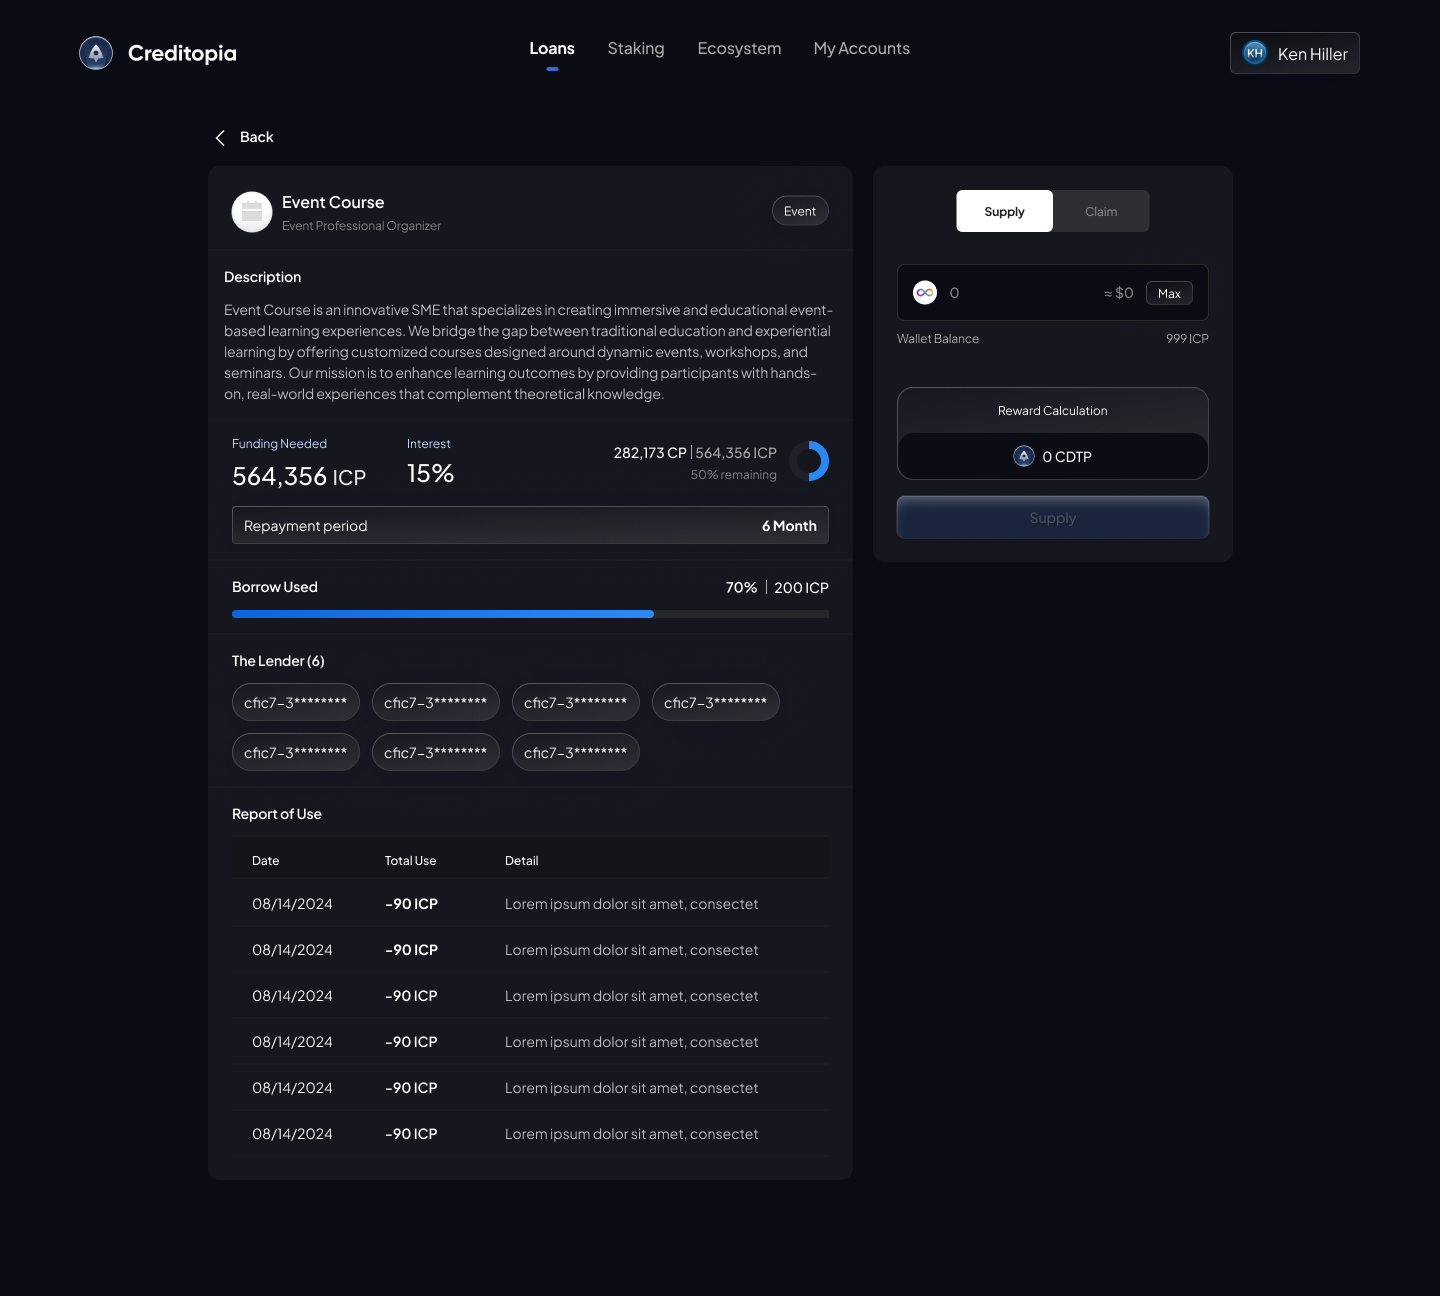Click the Funding Needed label

[279, 444]
